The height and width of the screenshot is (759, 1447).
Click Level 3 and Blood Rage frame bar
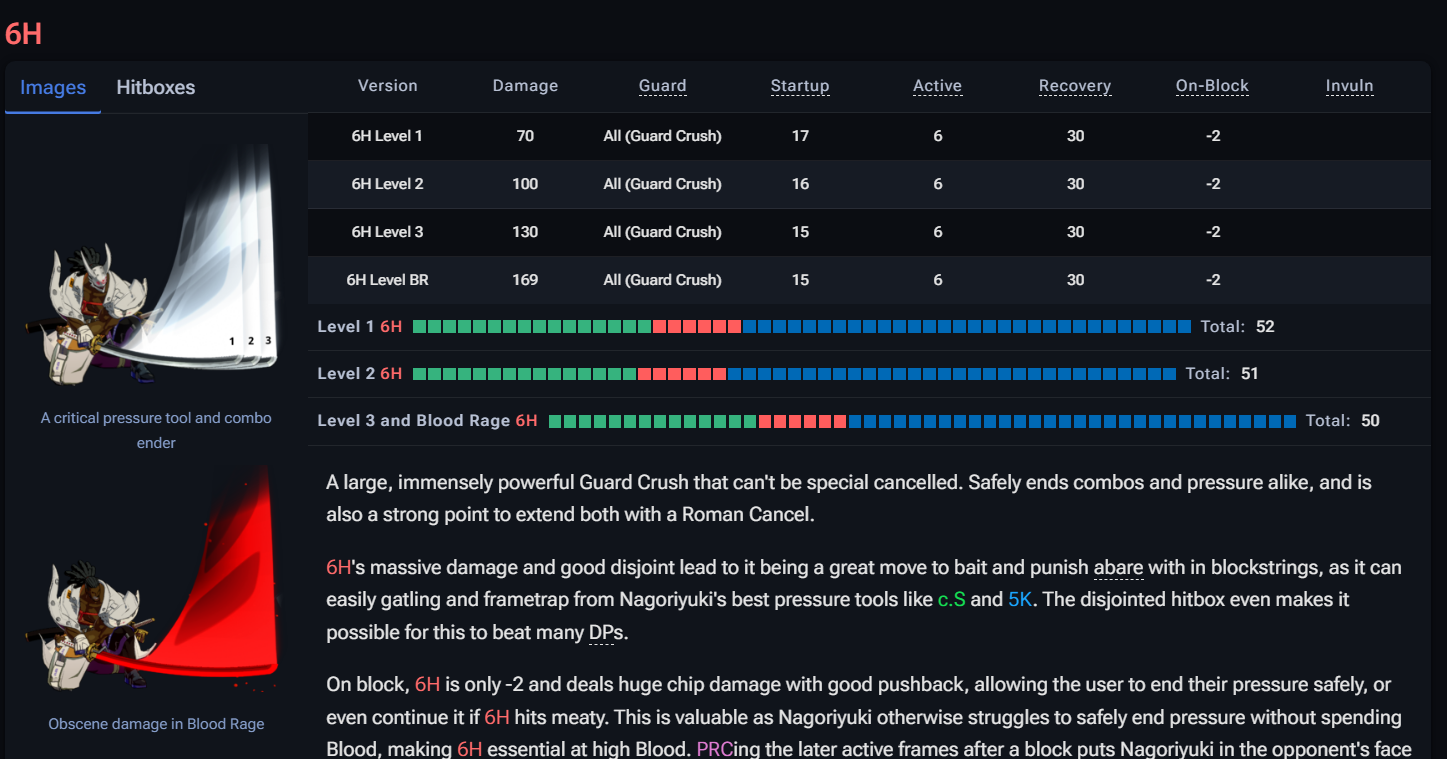click(922, 421)
